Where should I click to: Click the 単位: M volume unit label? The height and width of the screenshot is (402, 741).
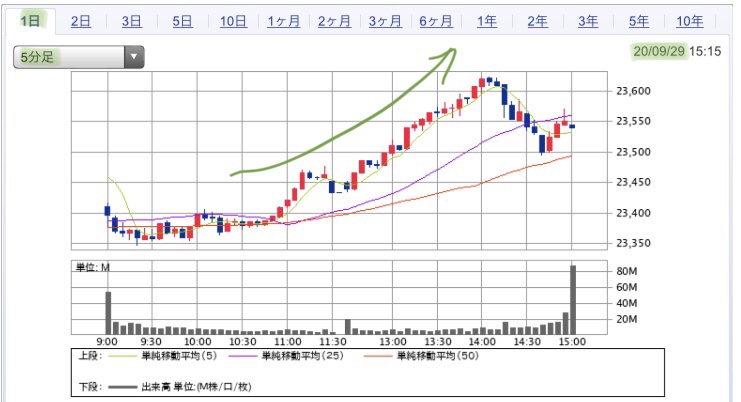click(93, 267)
